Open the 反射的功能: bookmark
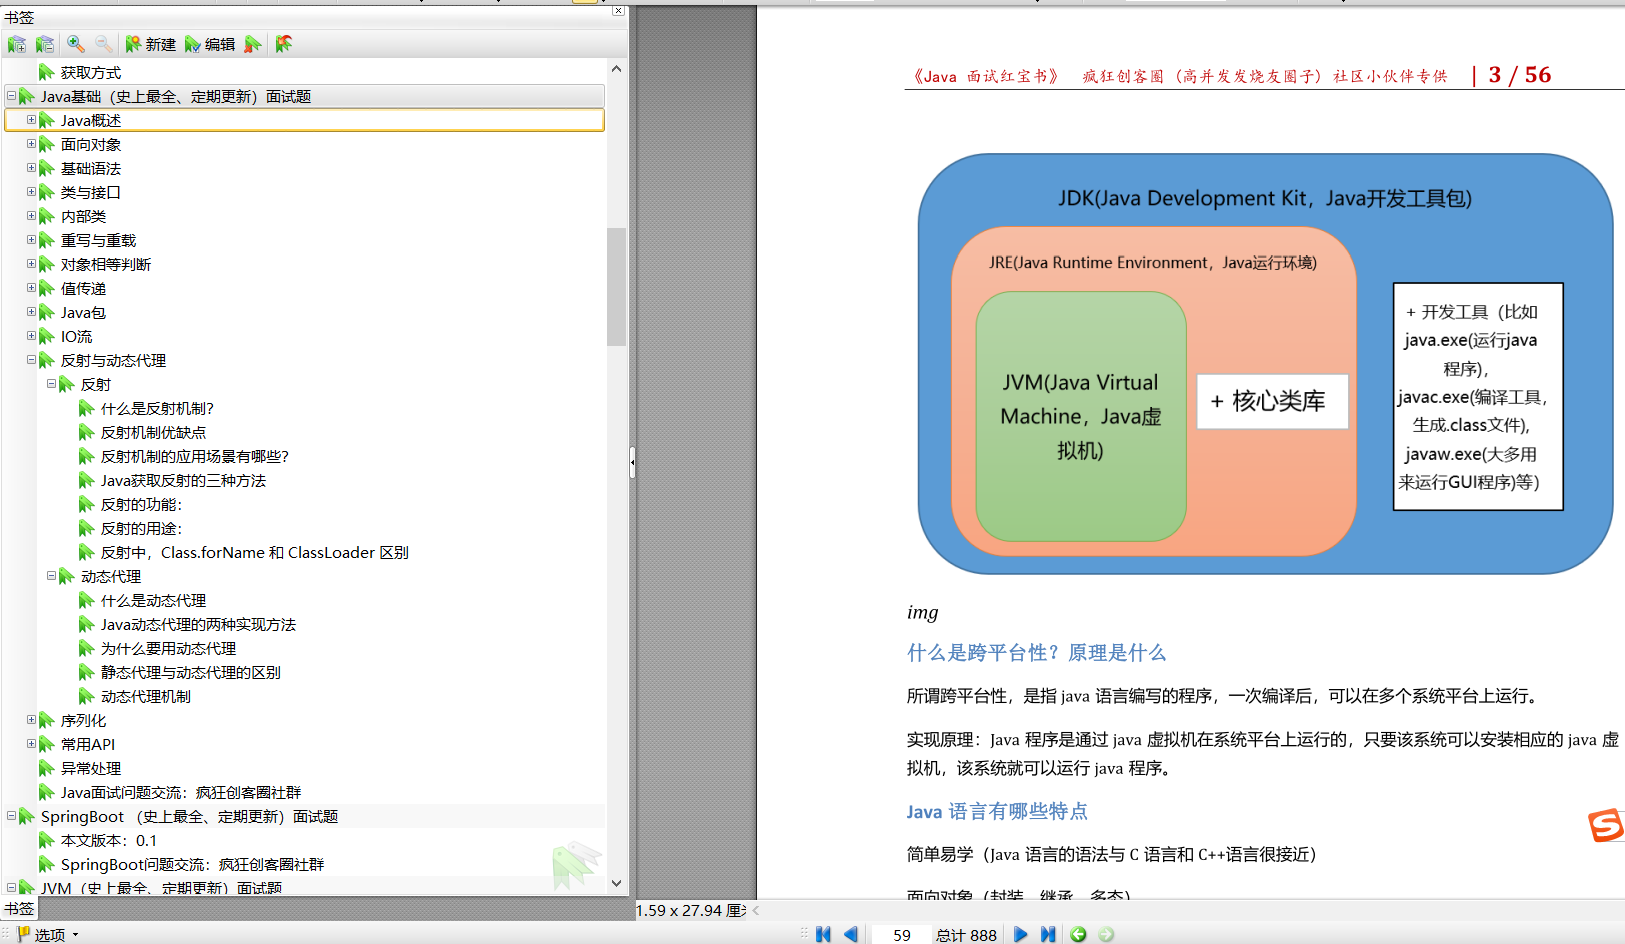The height and width of the screenshot is (944, 1625). click(x=141, y=505)
